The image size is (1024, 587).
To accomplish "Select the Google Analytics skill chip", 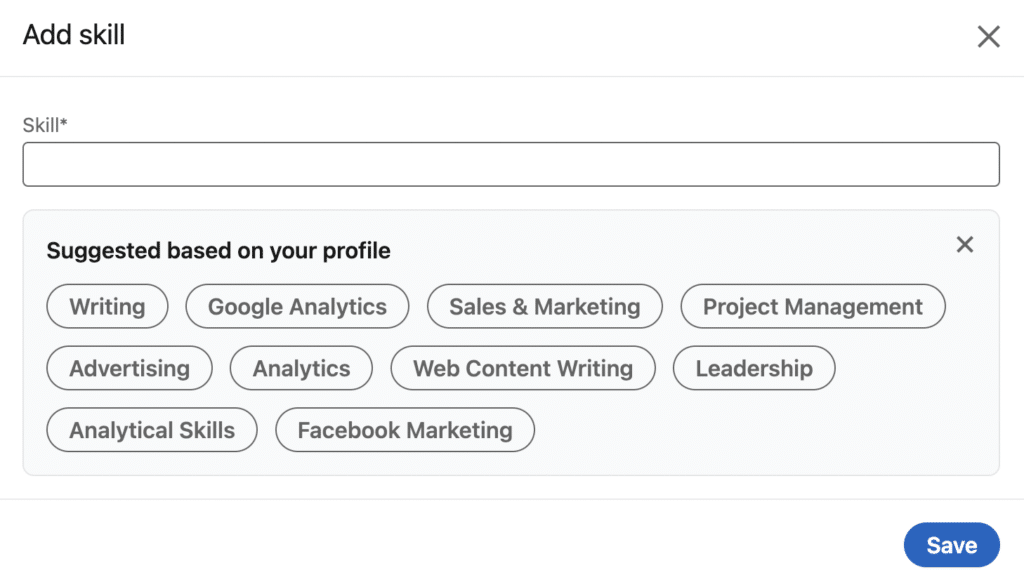I will point(297,307).
